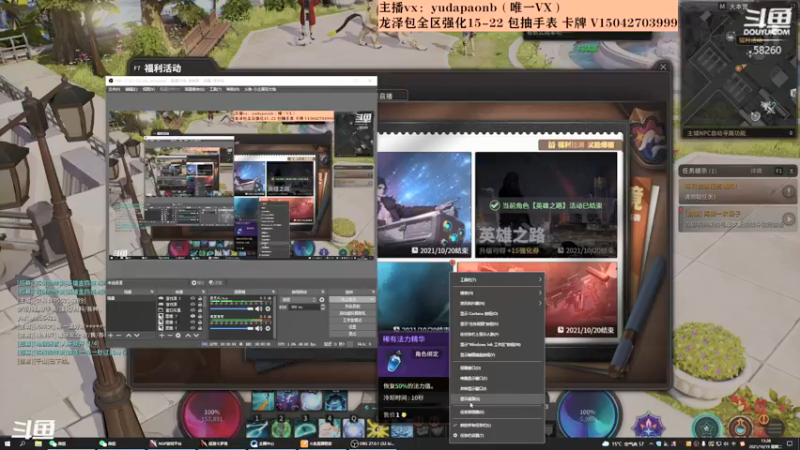Toggle lock of second source row

pyautogui.click(x=200, y=304)
